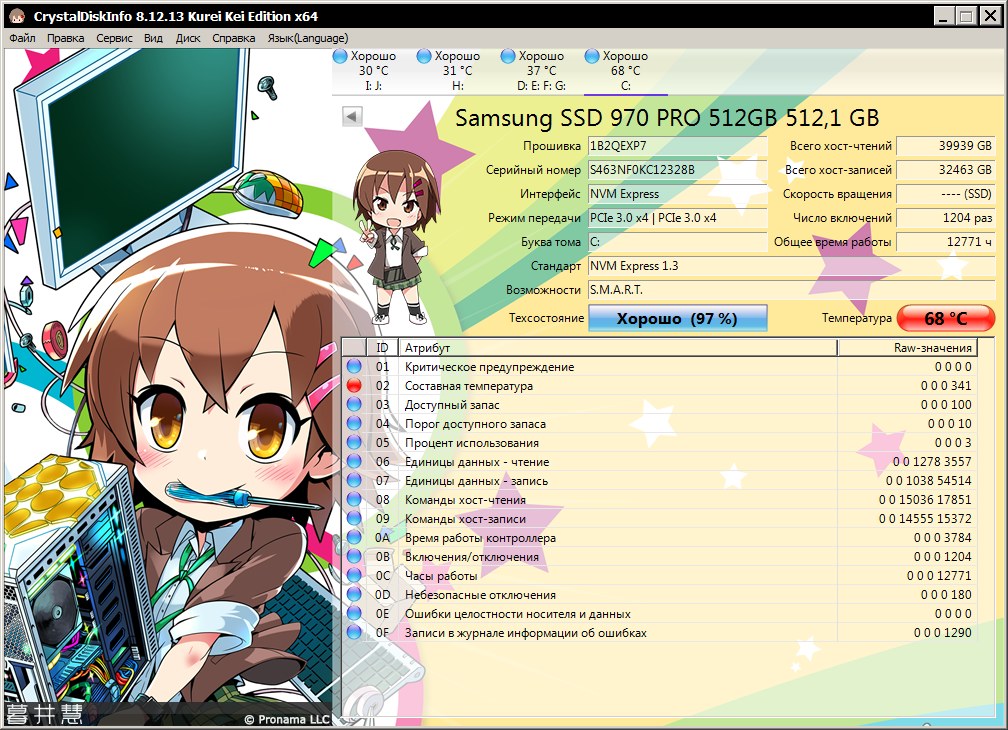Open the Сервис menu
This screenshot has width=1008, height=730.
pos(114,38)
